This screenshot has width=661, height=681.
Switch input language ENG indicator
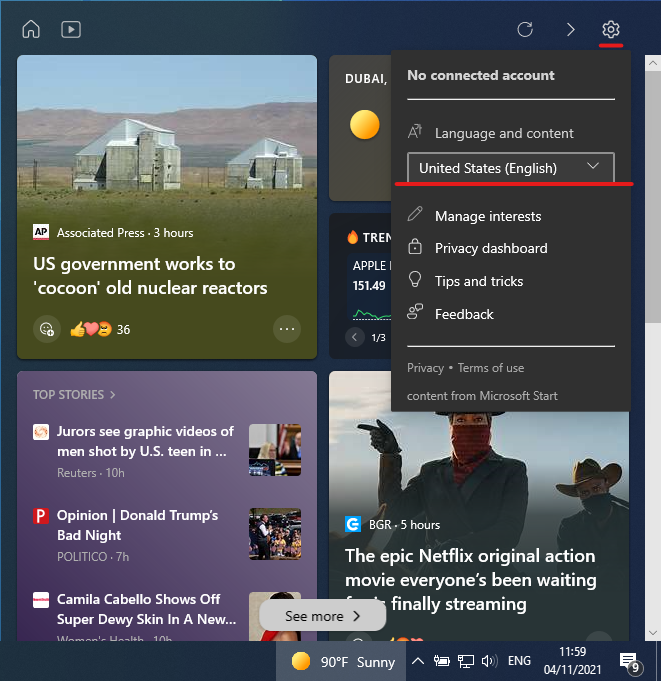[x=519, y=661]
